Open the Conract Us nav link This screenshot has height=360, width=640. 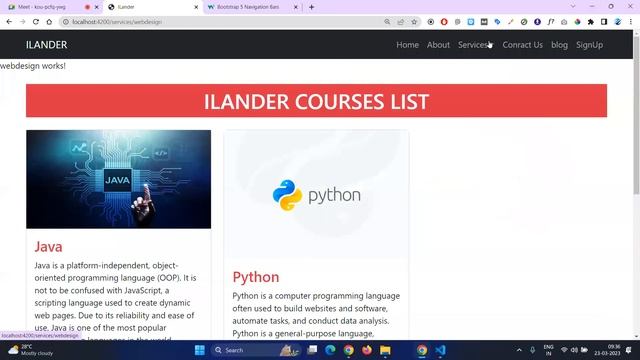click(522, 45)
